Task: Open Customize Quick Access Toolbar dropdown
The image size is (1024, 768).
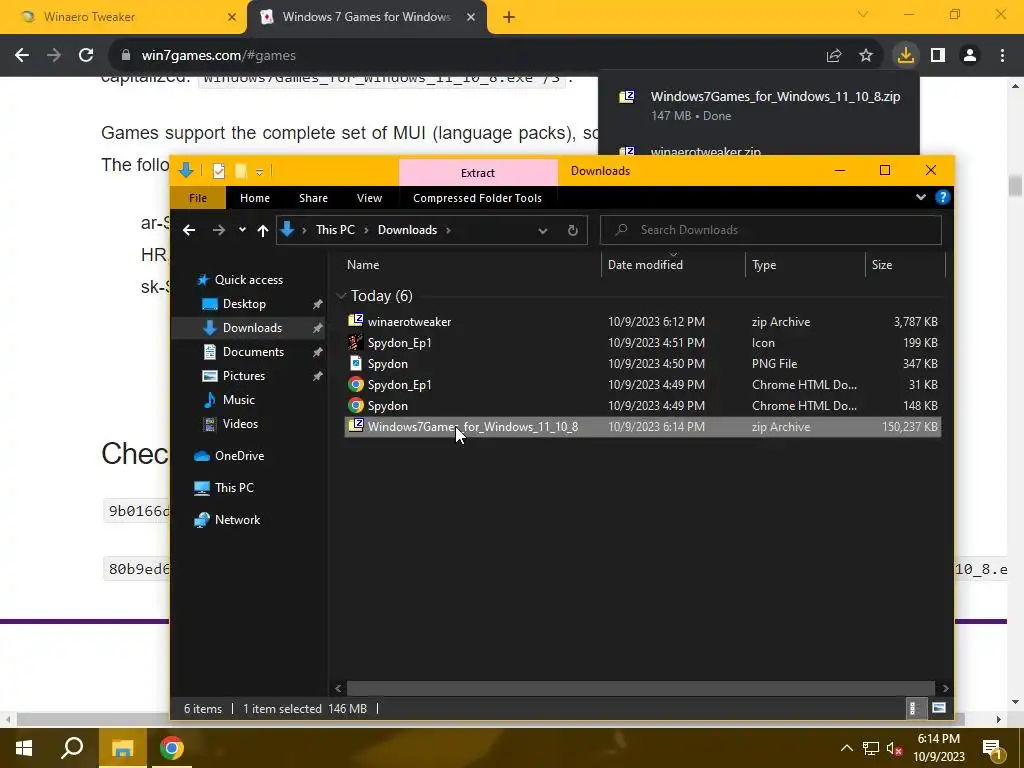Action: [259, 172]
